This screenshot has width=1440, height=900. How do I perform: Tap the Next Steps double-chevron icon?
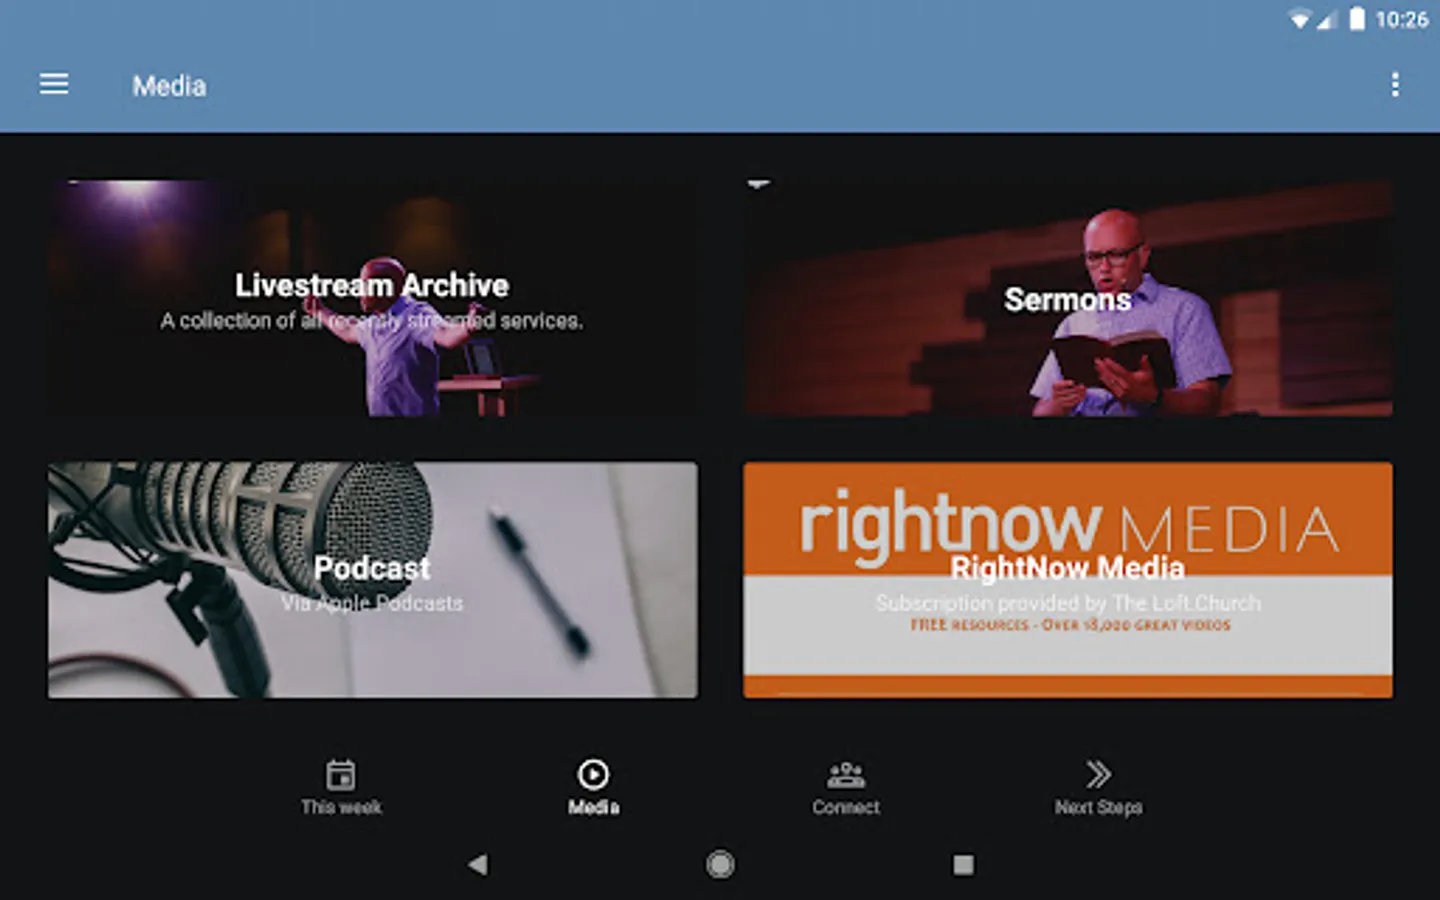tap(1098, 774)
